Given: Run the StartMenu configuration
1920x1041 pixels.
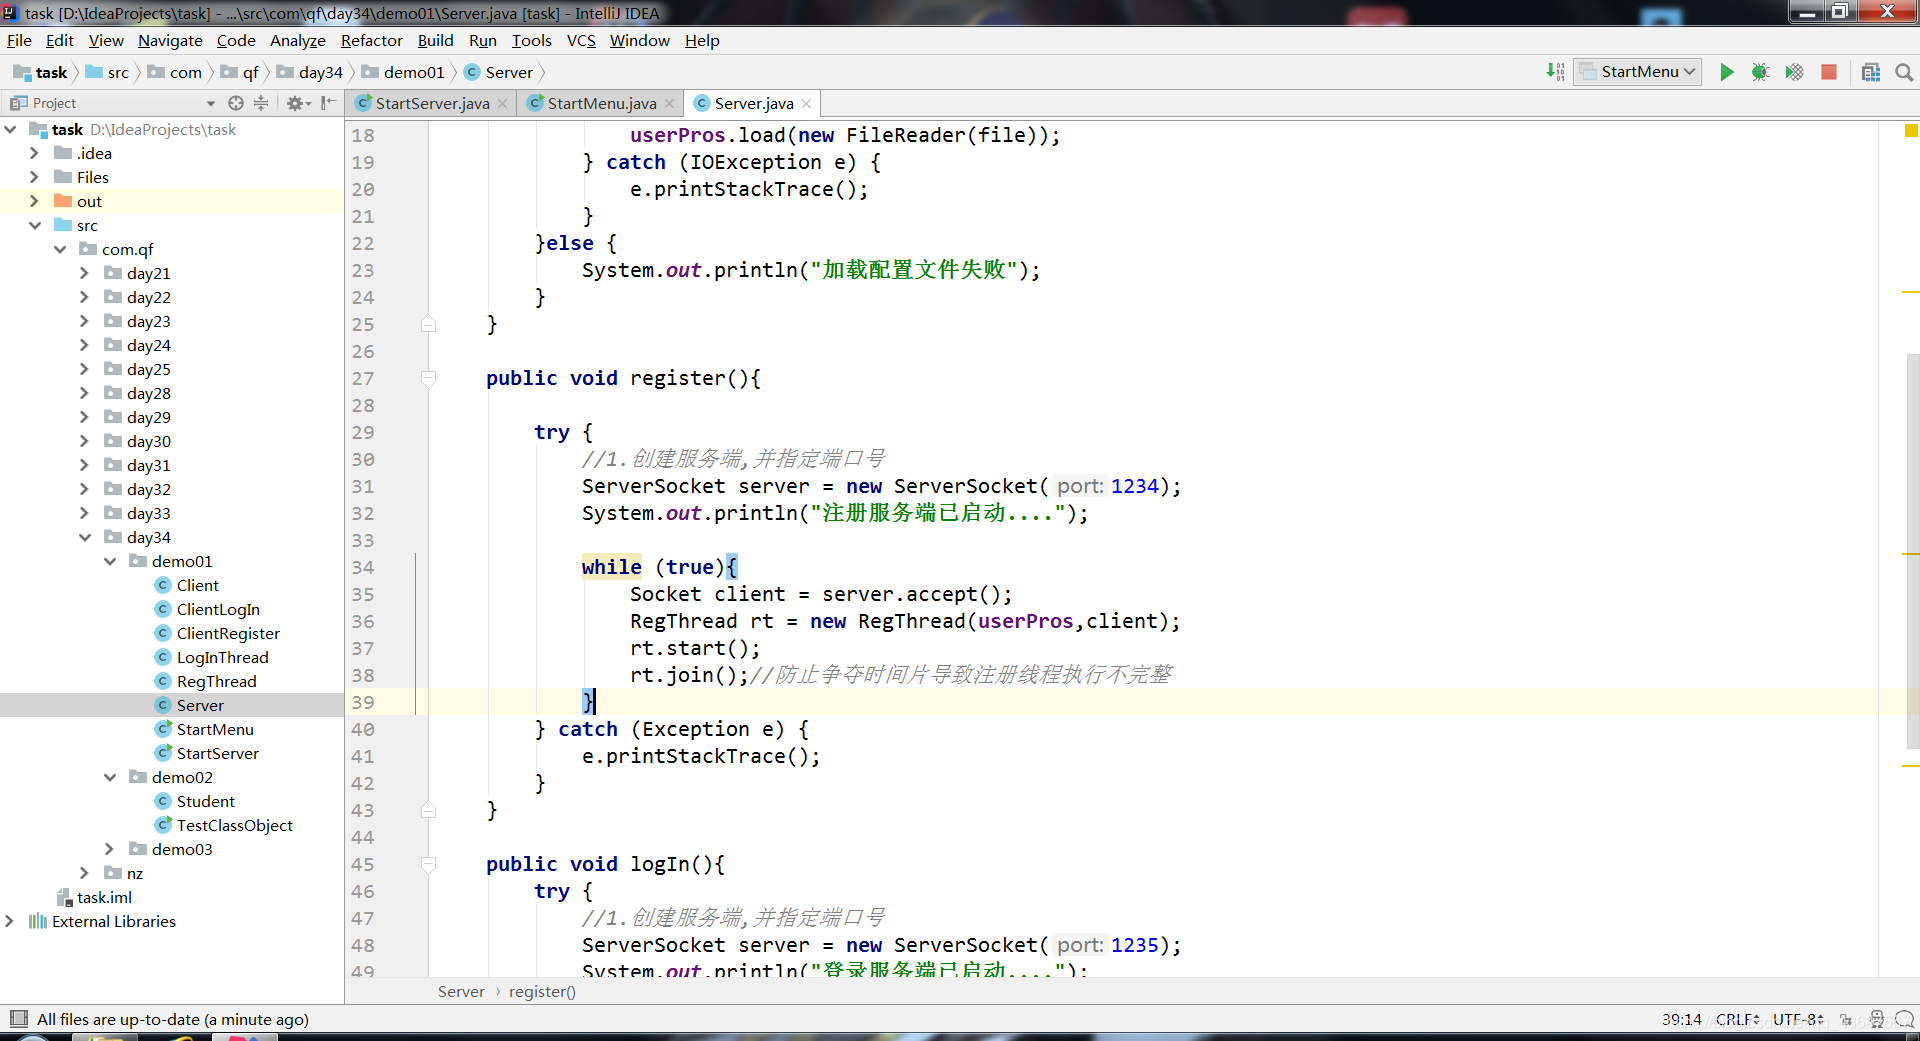Looking at the screenshot, I should coord(1726,72).
